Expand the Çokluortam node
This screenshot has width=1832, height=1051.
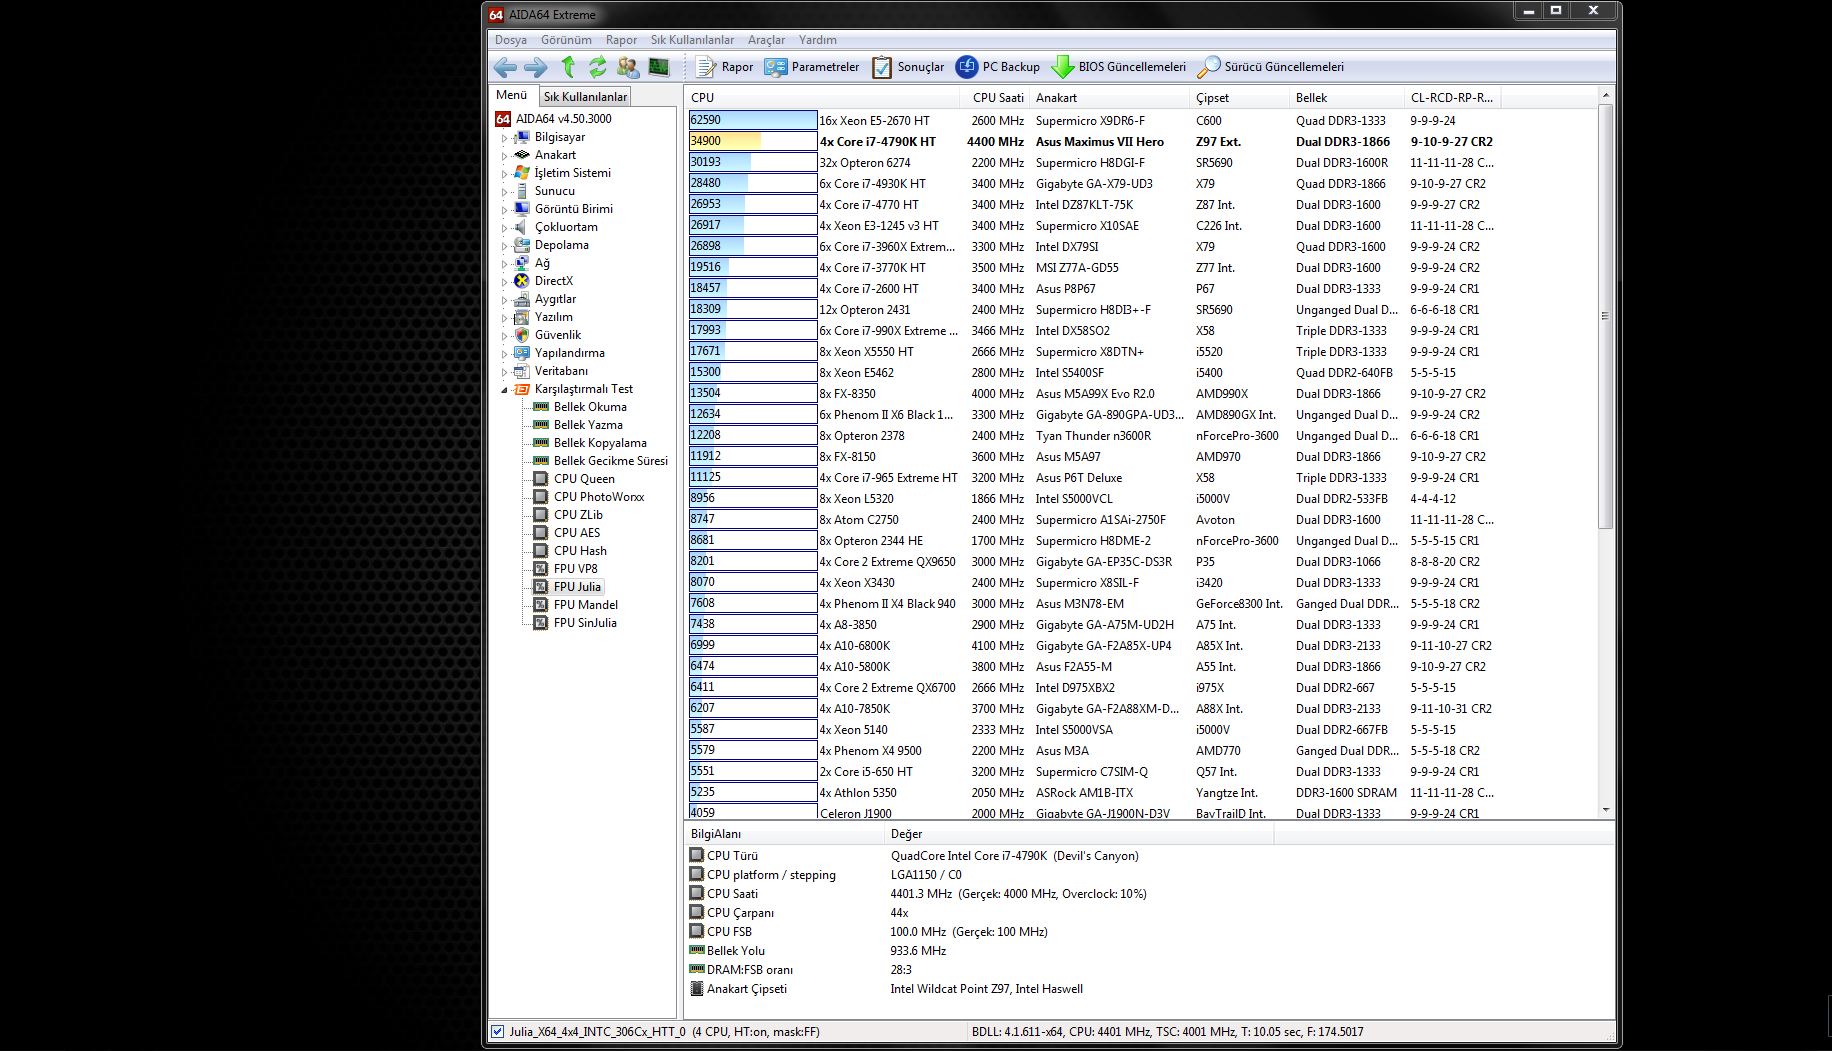(504, 228)
